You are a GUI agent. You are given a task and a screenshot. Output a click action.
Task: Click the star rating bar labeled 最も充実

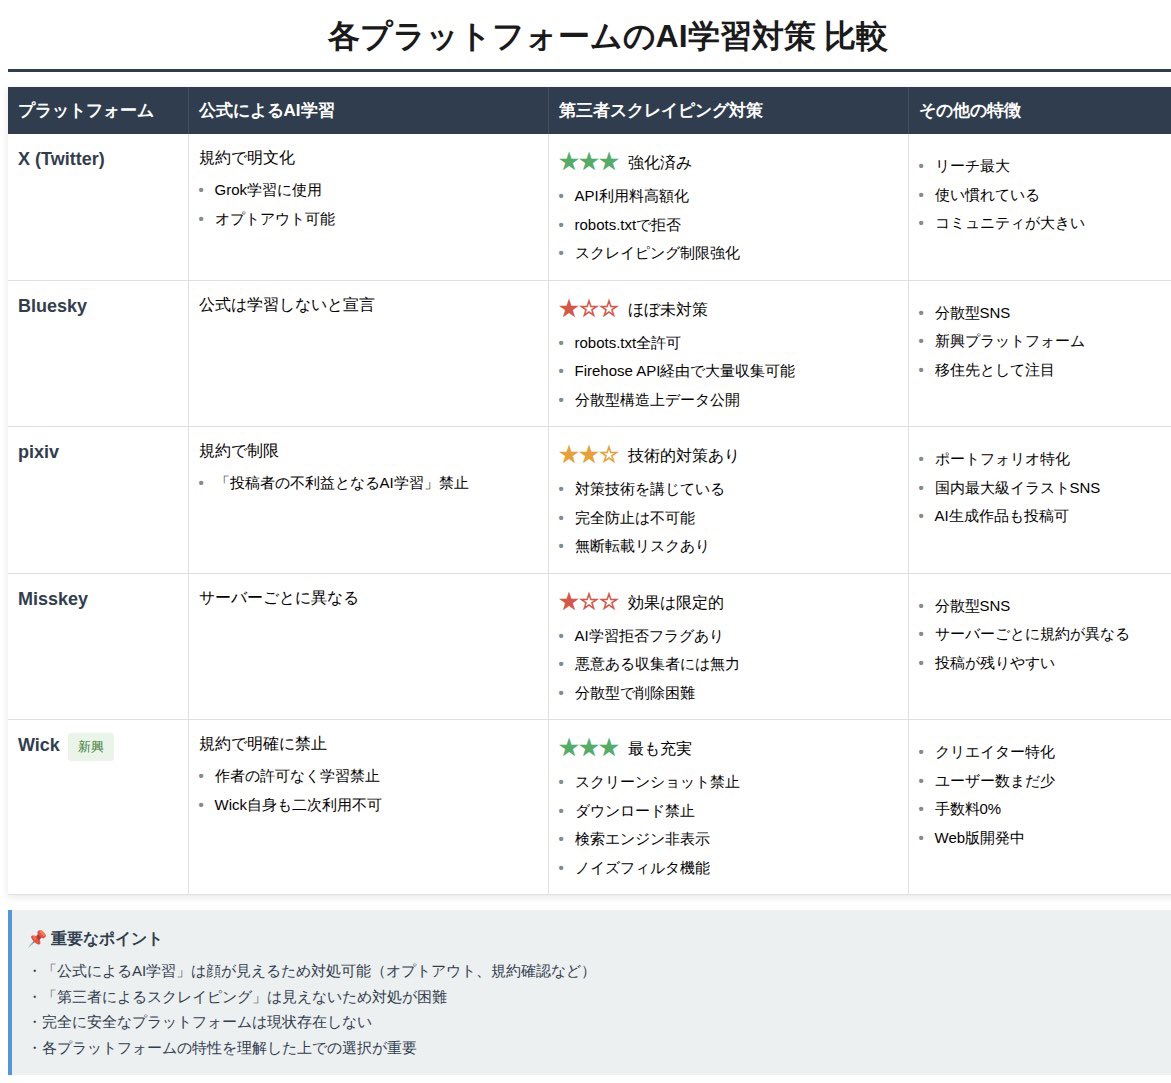(623, 747)
